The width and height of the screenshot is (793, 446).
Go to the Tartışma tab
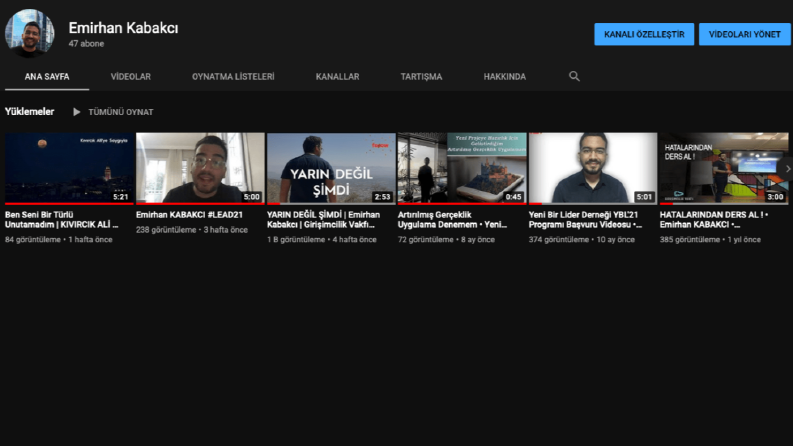[421, 77]
